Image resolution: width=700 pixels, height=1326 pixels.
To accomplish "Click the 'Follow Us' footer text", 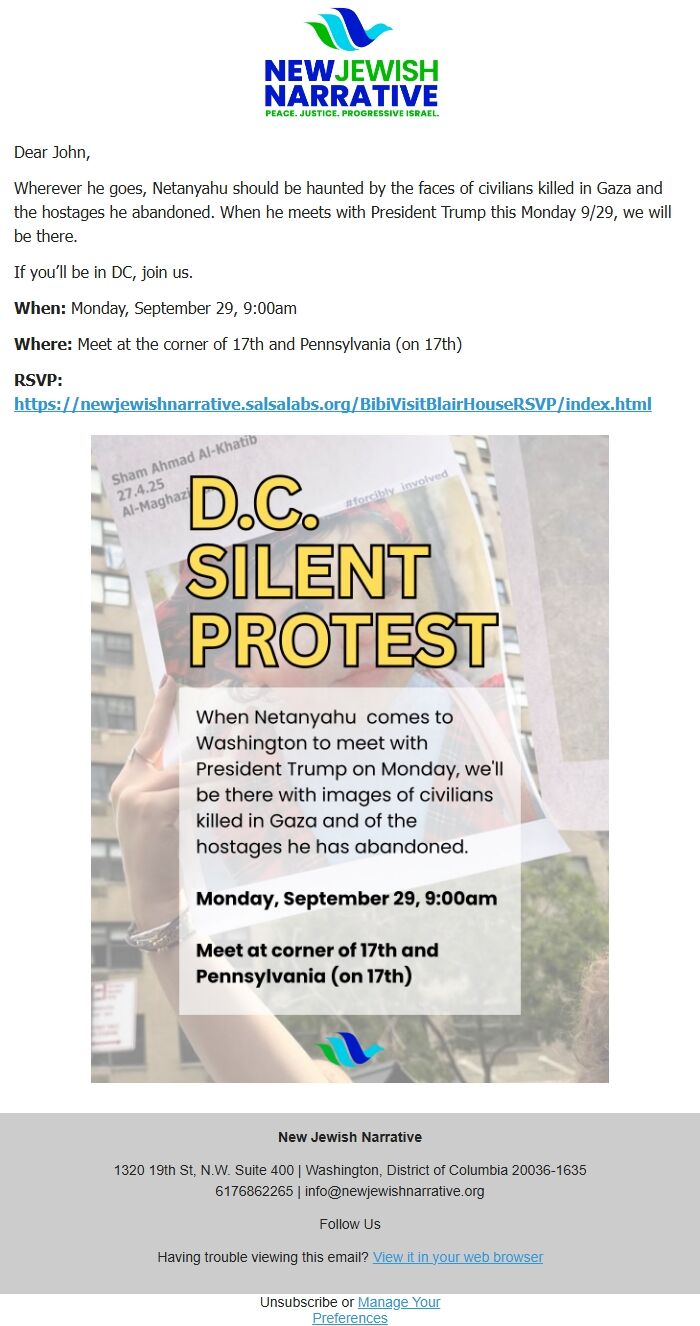I will click(350, 1224).
